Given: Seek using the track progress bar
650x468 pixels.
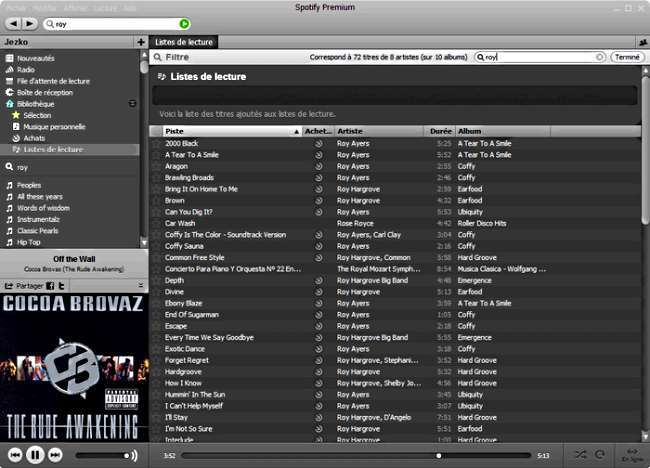Looking at the screenshot, I should pos(356,456).
